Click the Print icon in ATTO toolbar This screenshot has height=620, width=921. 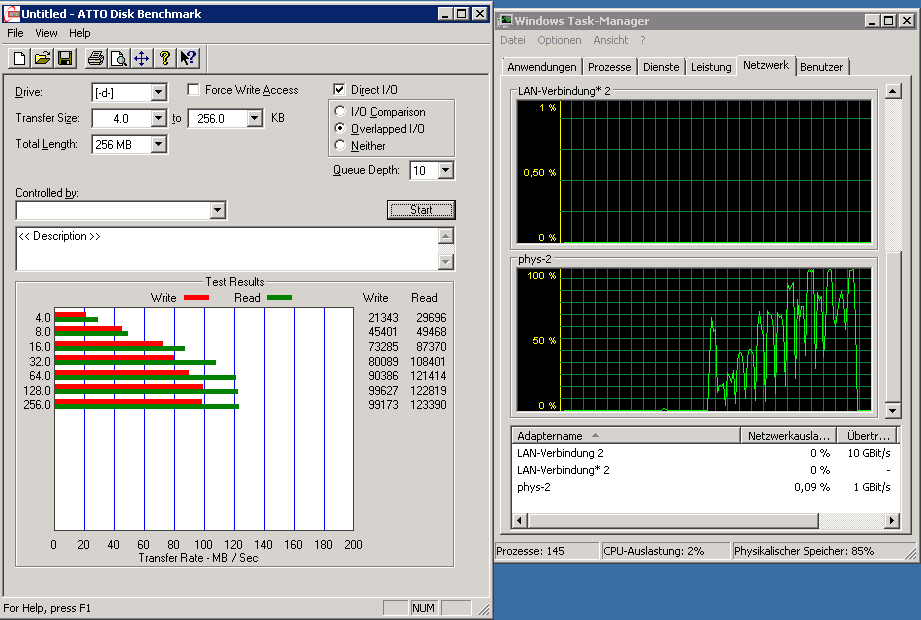pyautogui.click(x=96, y=58)
